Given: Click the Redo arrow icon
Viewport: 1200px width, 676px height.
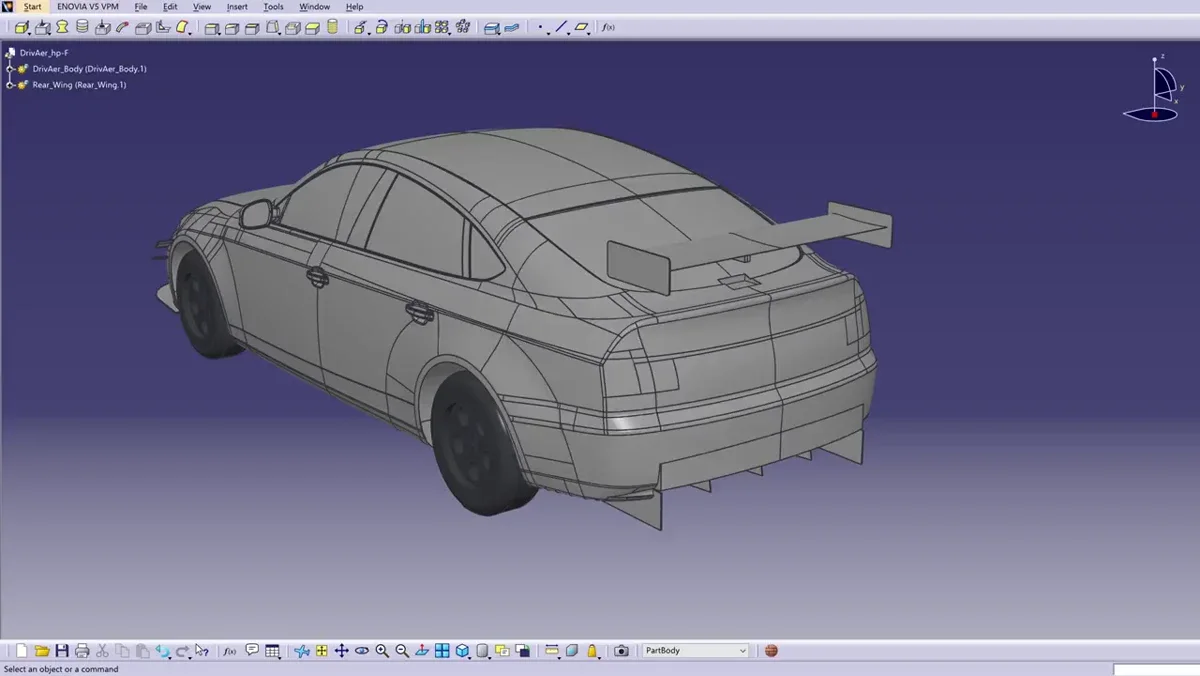Looking at the screenshot, I should [x=183, y=651].
